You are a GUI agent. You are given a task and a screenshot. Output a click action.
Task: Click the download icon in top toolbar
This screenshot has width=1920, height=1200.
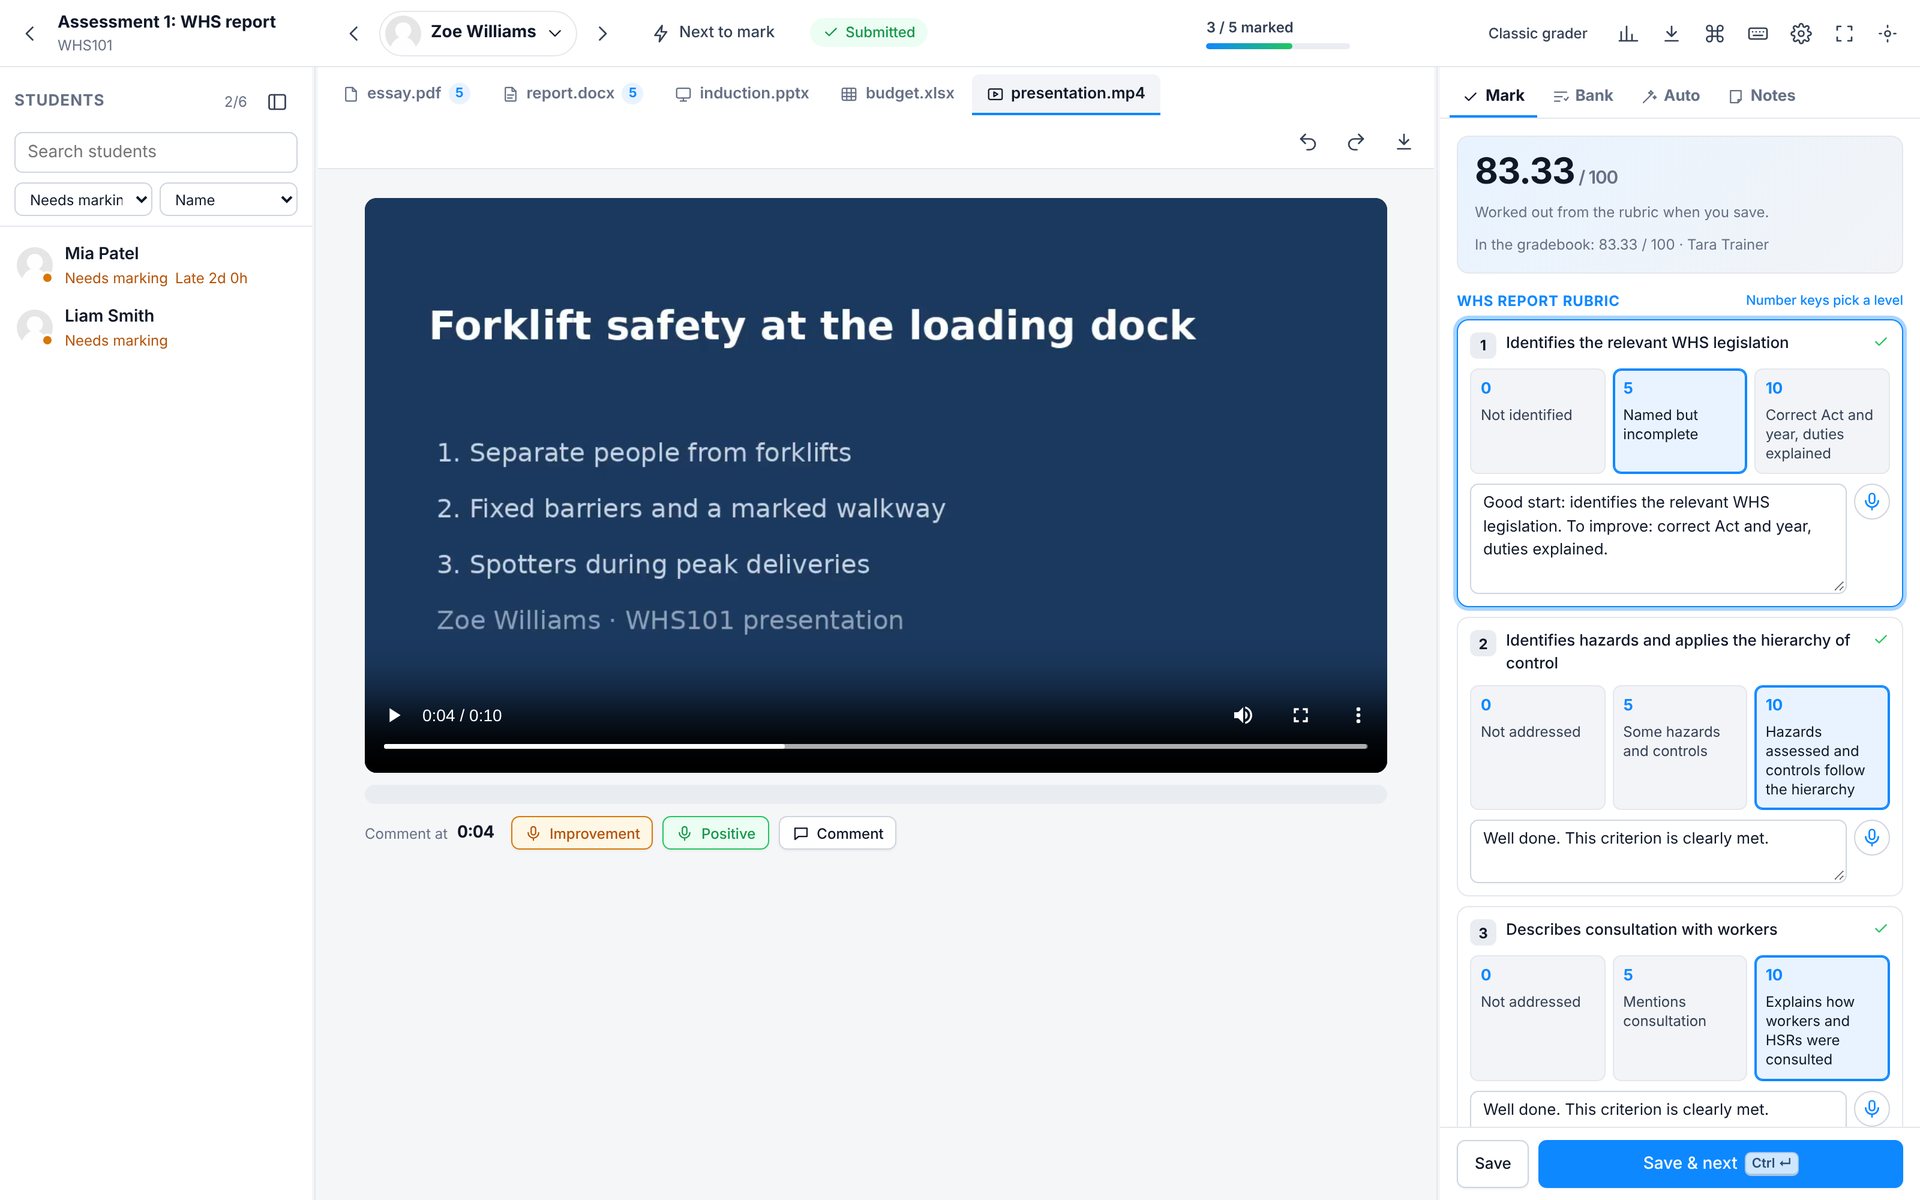pyautogui.click(x=1671, y=34)
